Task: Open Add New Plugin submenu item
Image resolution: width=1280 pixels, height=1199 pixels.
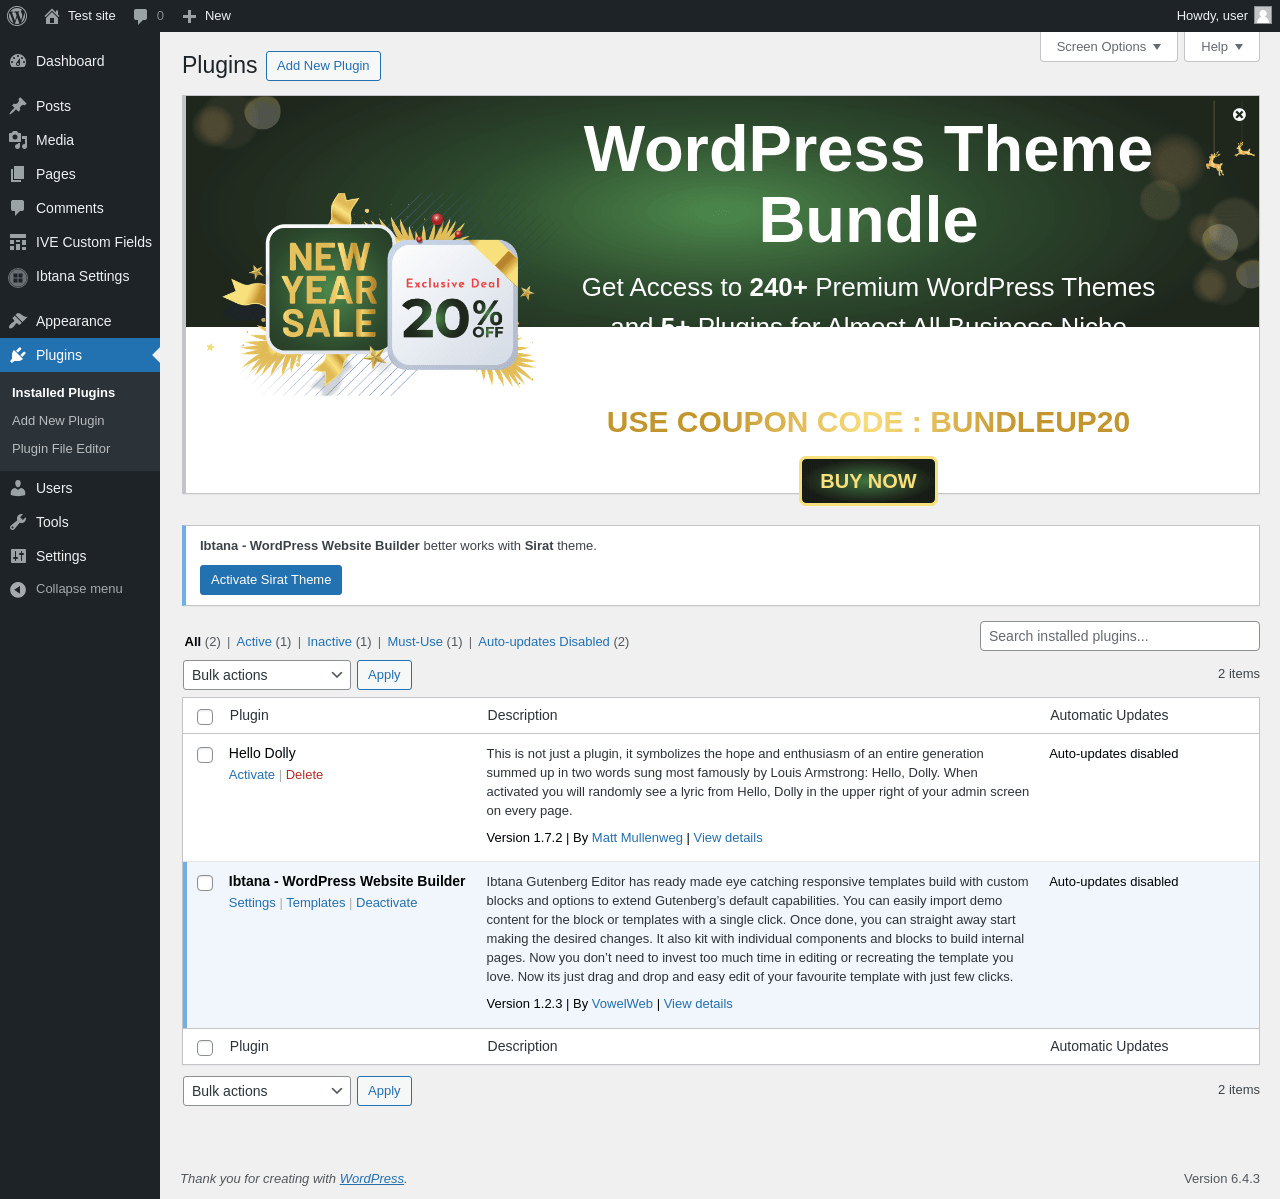Action: 58,421
